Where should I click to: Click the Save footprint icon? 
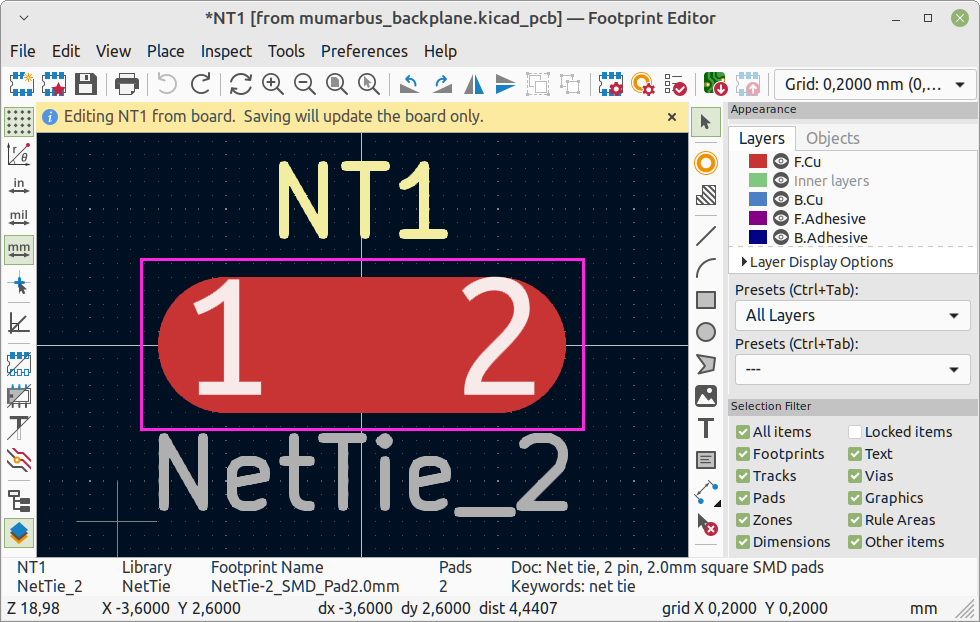[x=86, y=85]
